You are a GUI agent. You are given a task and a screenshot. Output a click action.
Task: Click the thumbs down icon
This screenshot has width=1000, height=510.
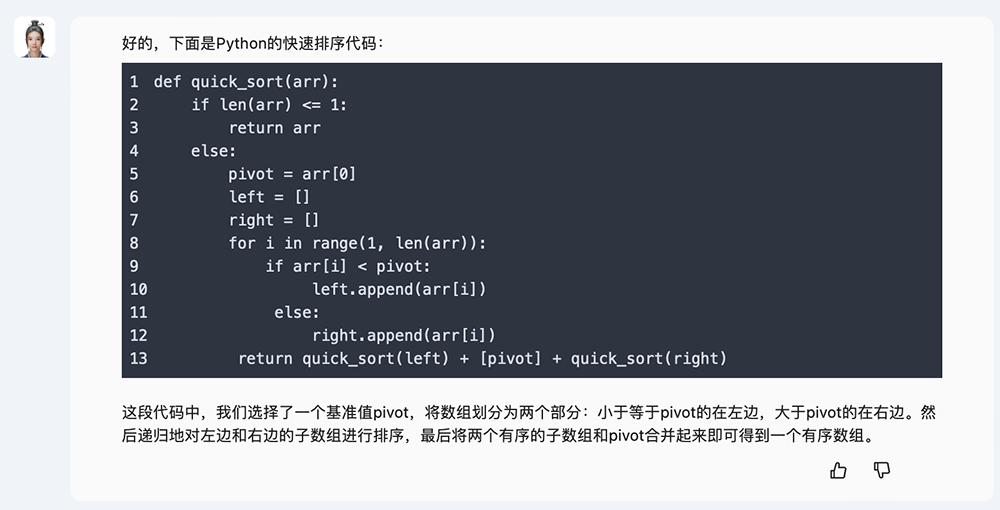[881, 470]
